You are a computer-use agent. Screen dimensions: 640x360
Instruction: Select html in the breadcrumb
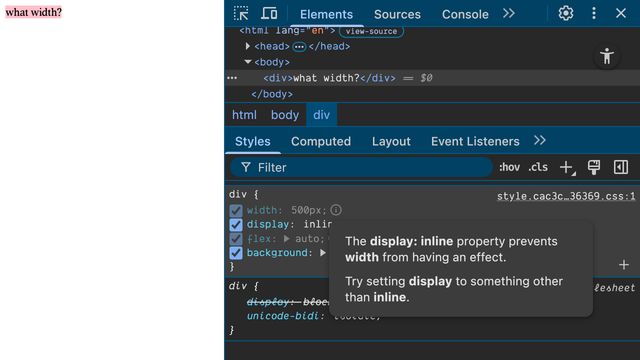244,115
